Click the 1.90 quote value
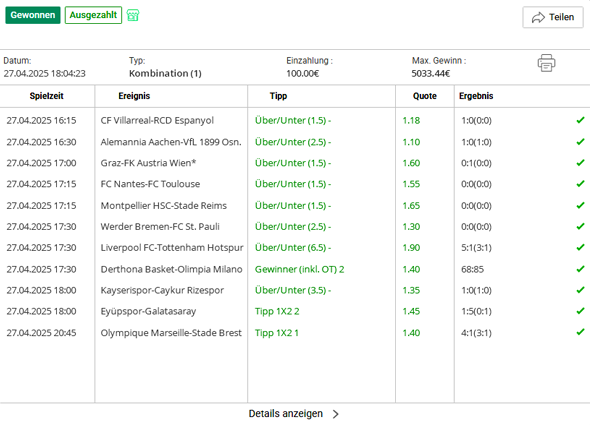The height and width of the screenshot is (425, 590). 411,248
